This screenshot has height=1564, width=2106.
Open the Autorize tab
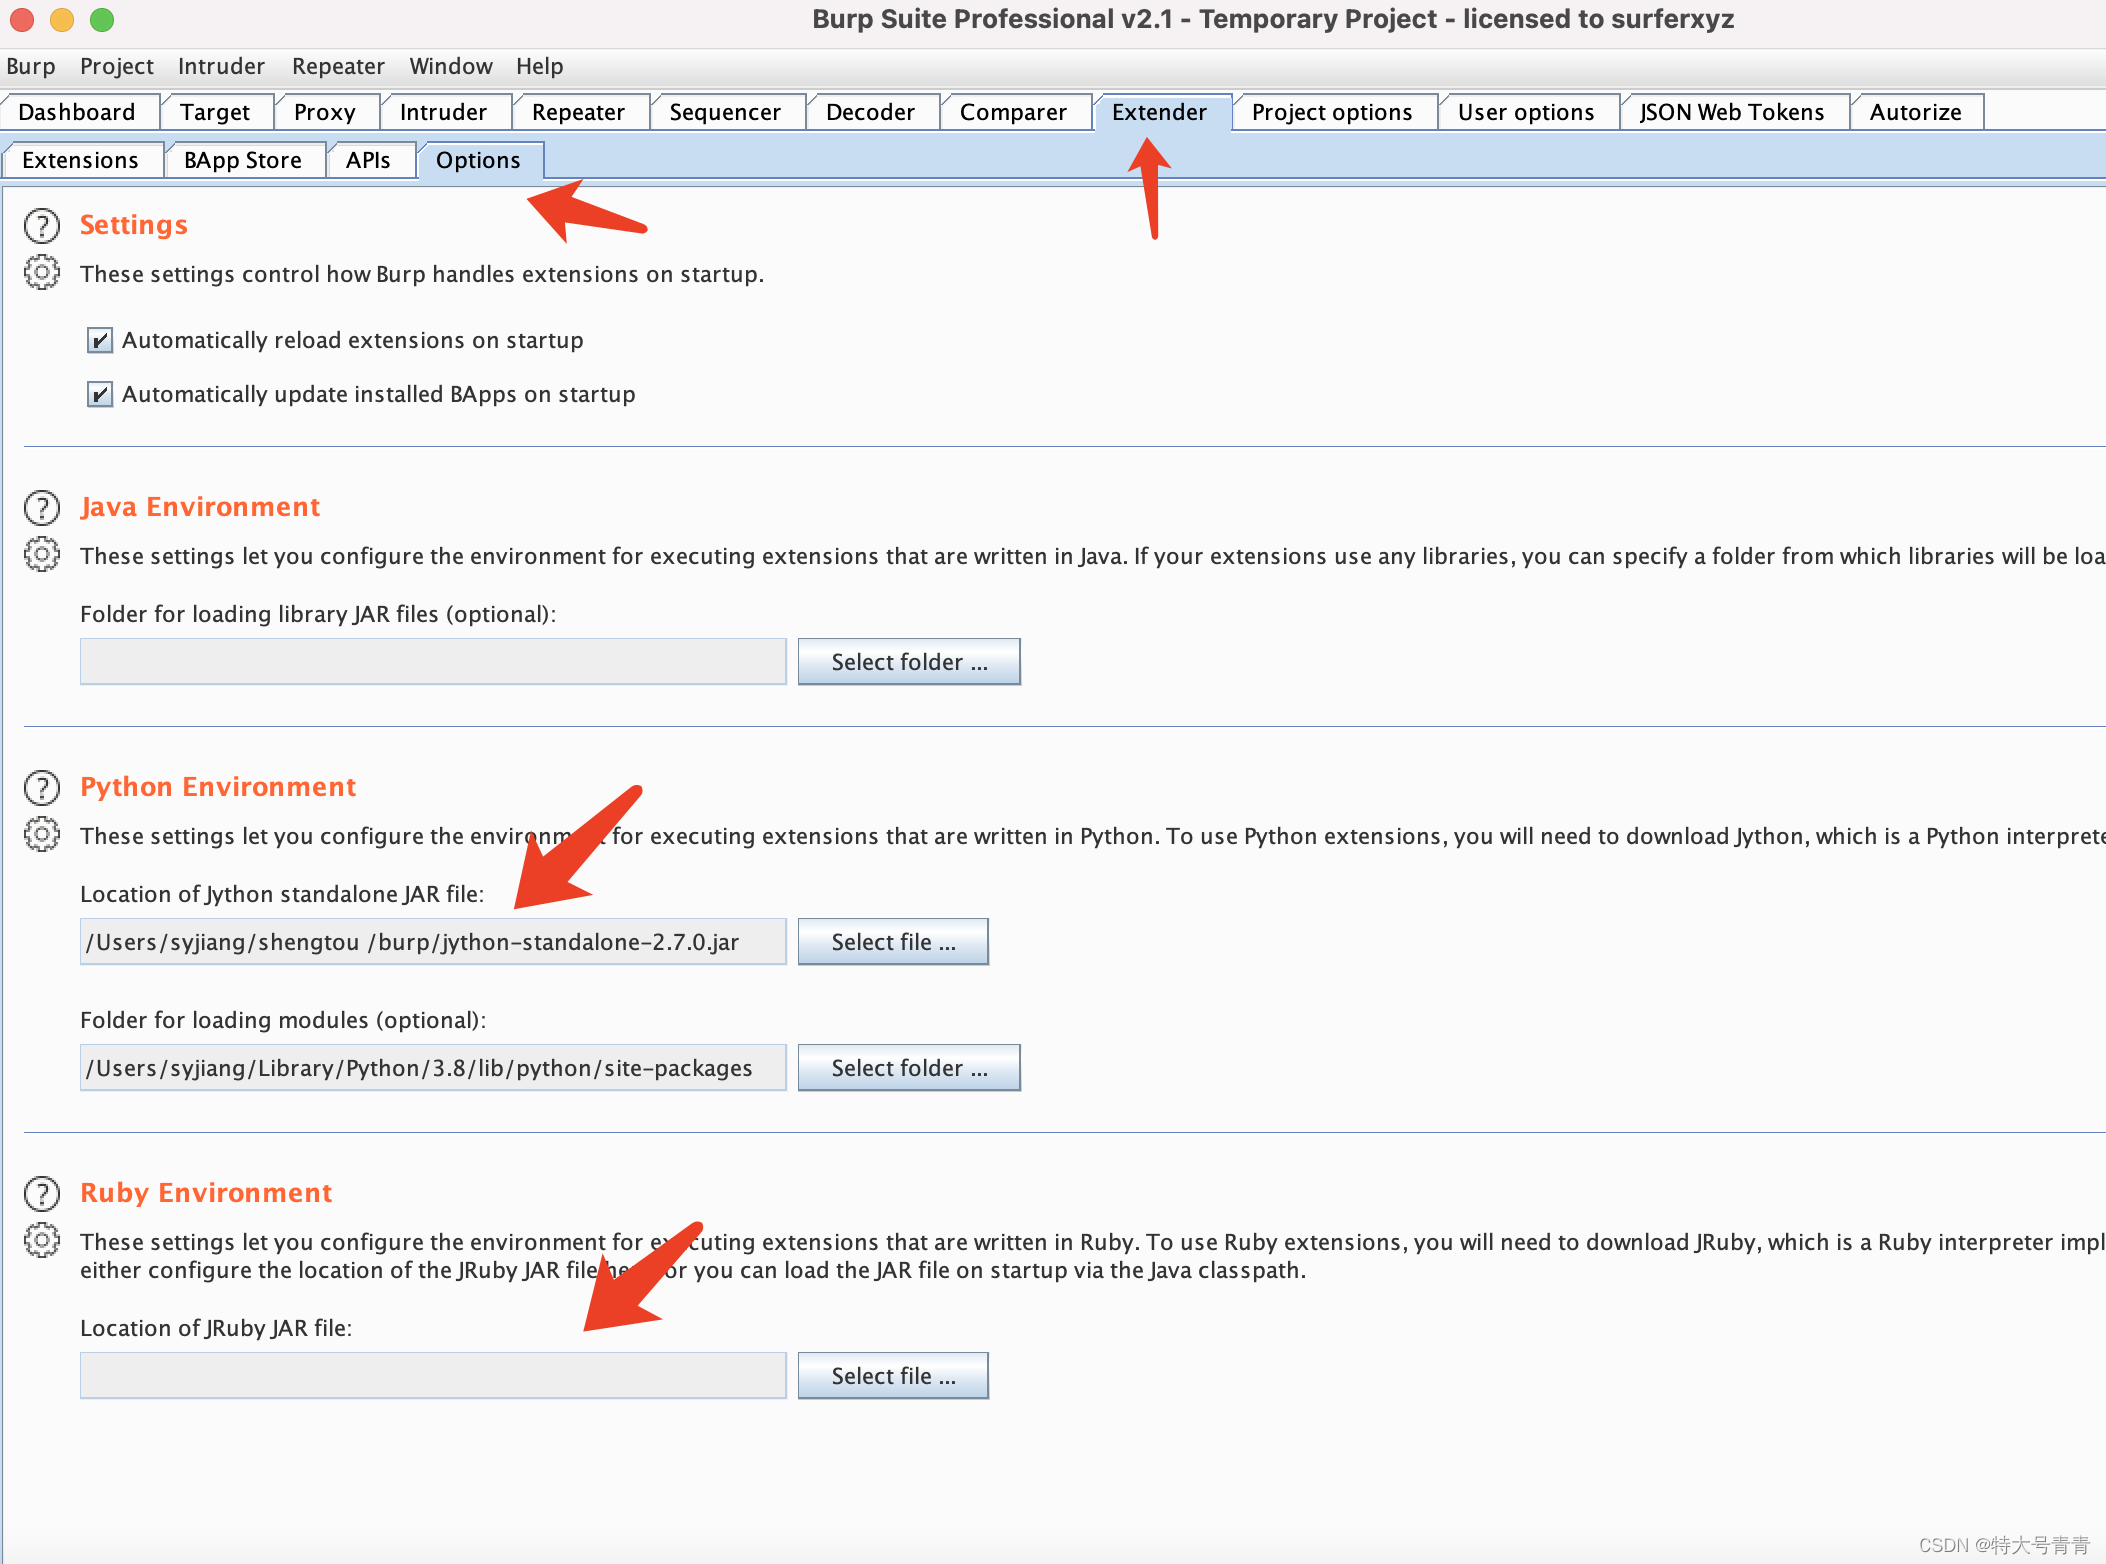[x=1917, y=112]
